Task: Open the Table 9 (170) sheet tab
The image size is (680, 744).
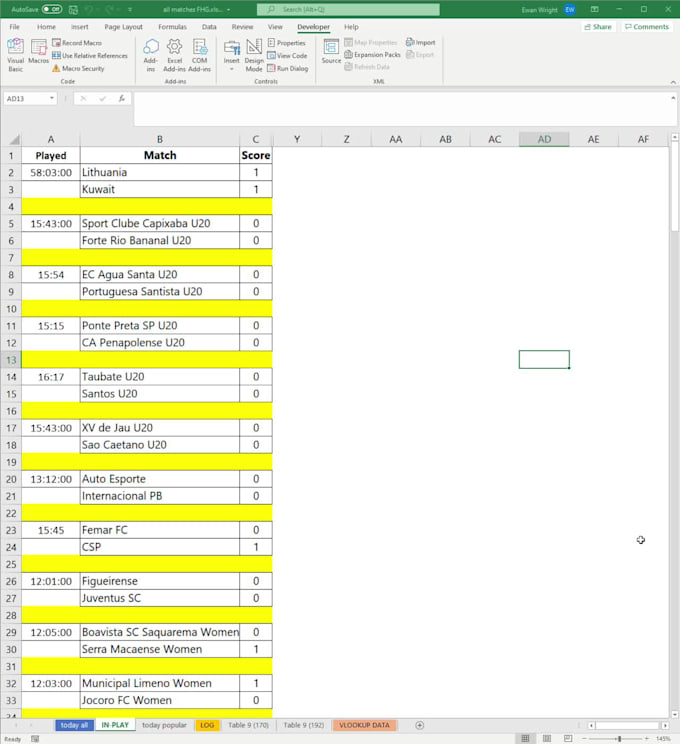Action: coord(248,725)
